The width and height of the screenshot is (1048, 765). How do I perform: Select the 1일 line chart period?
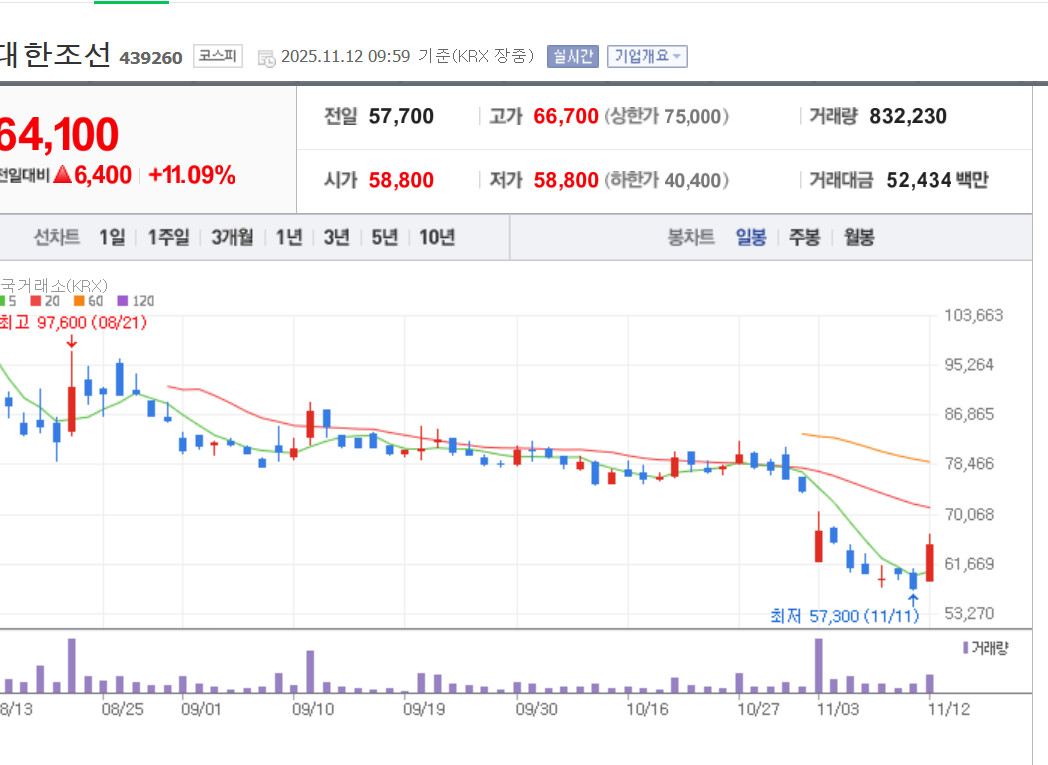(x=112, y=237)
